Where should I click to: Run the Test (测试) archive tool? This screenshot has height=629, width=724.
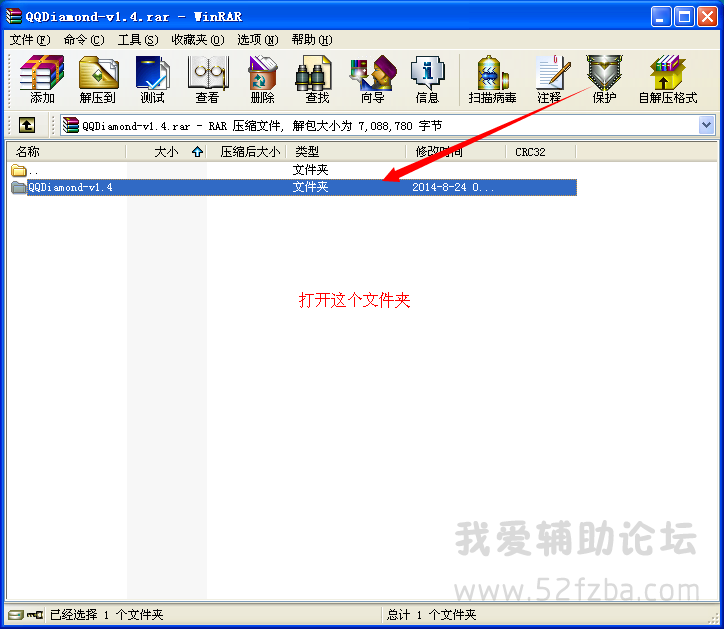tap(152, 79)
